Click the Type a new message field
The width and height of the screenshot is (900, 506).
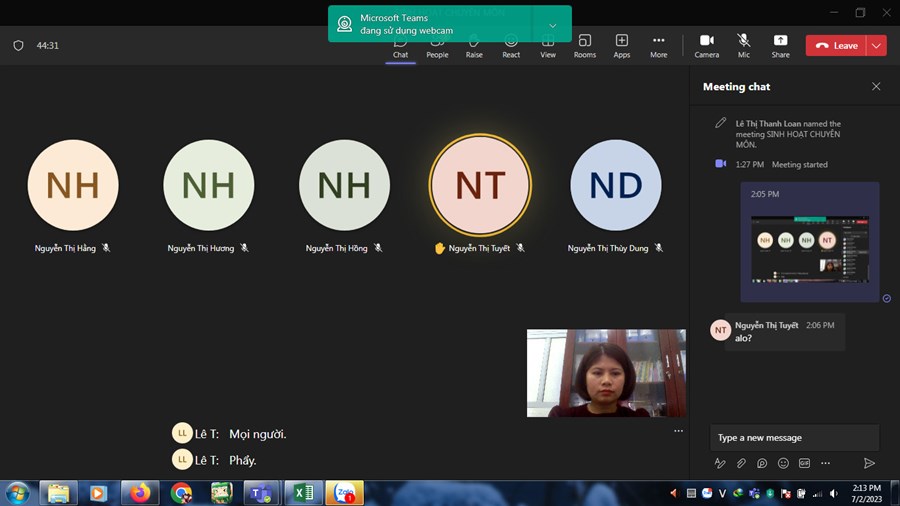(794, 437)
